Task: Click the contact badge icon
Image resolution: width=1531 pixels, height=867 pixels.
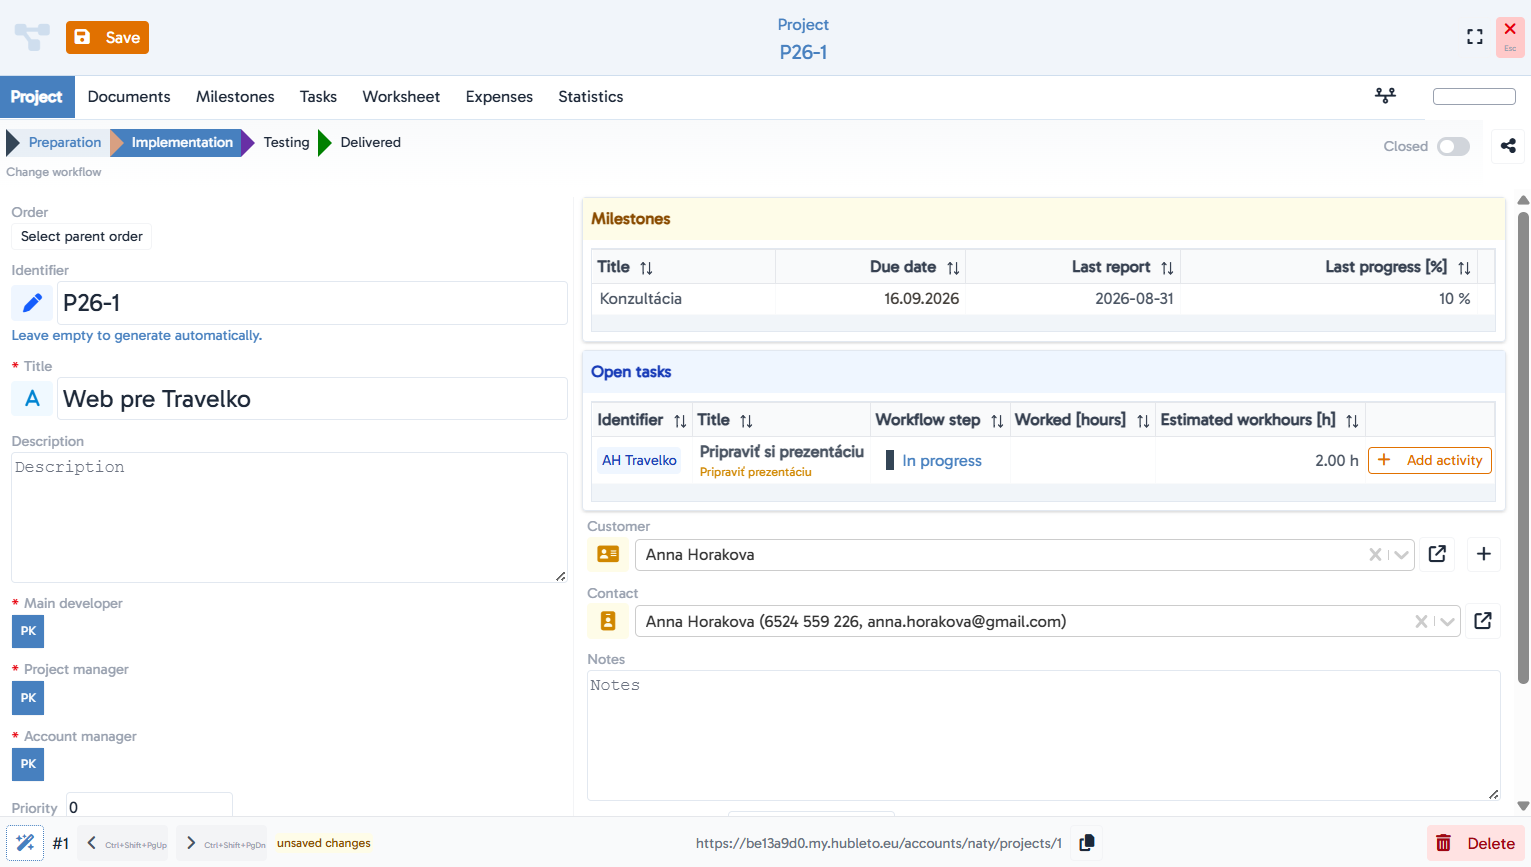Action: click(x=608, y=621)
